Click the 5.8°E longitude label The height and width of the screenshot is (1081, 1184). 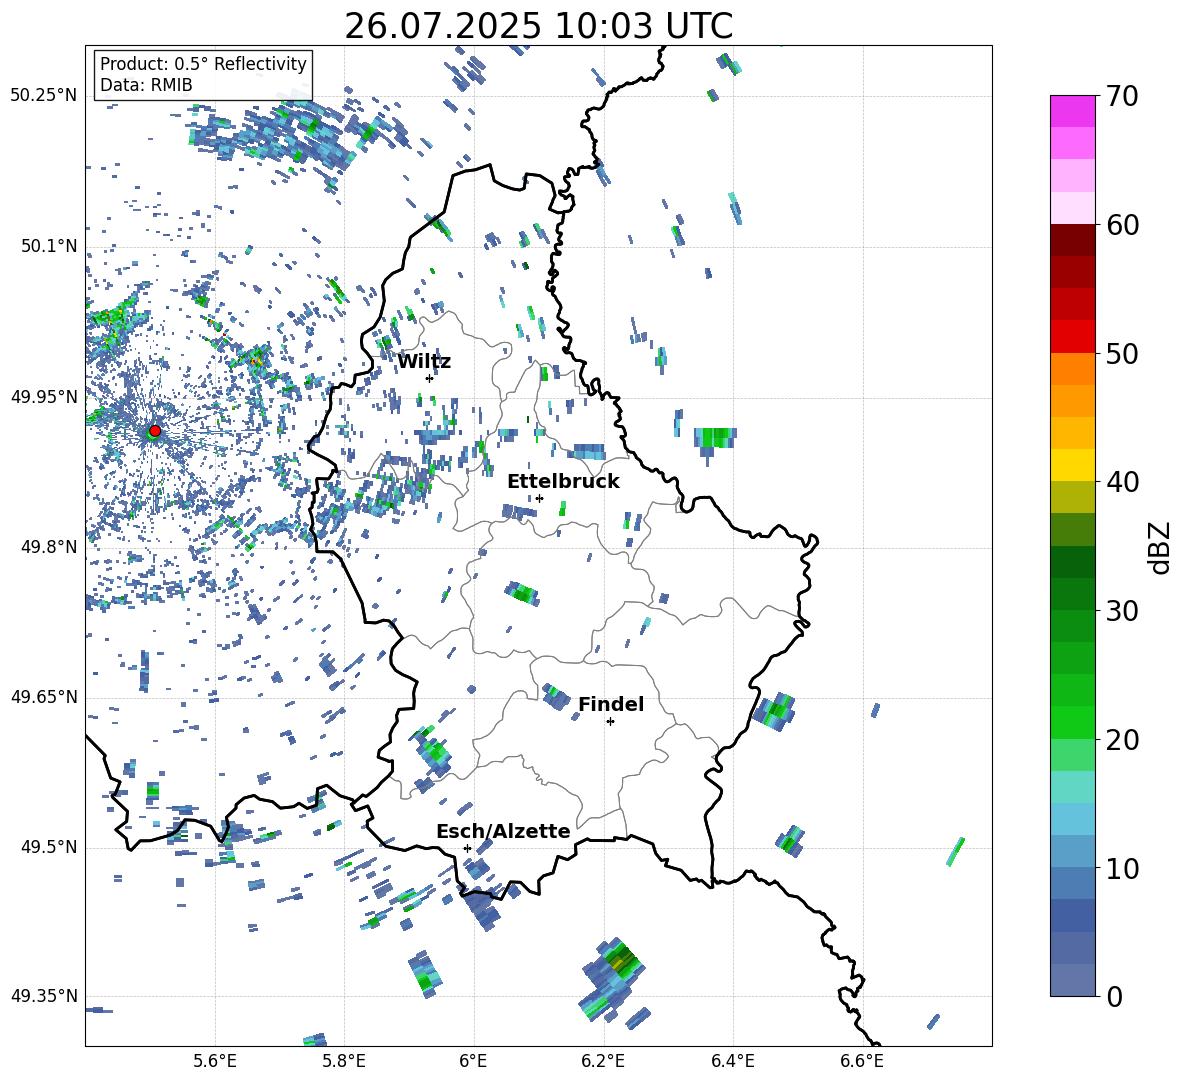[x=344, y=1061]
